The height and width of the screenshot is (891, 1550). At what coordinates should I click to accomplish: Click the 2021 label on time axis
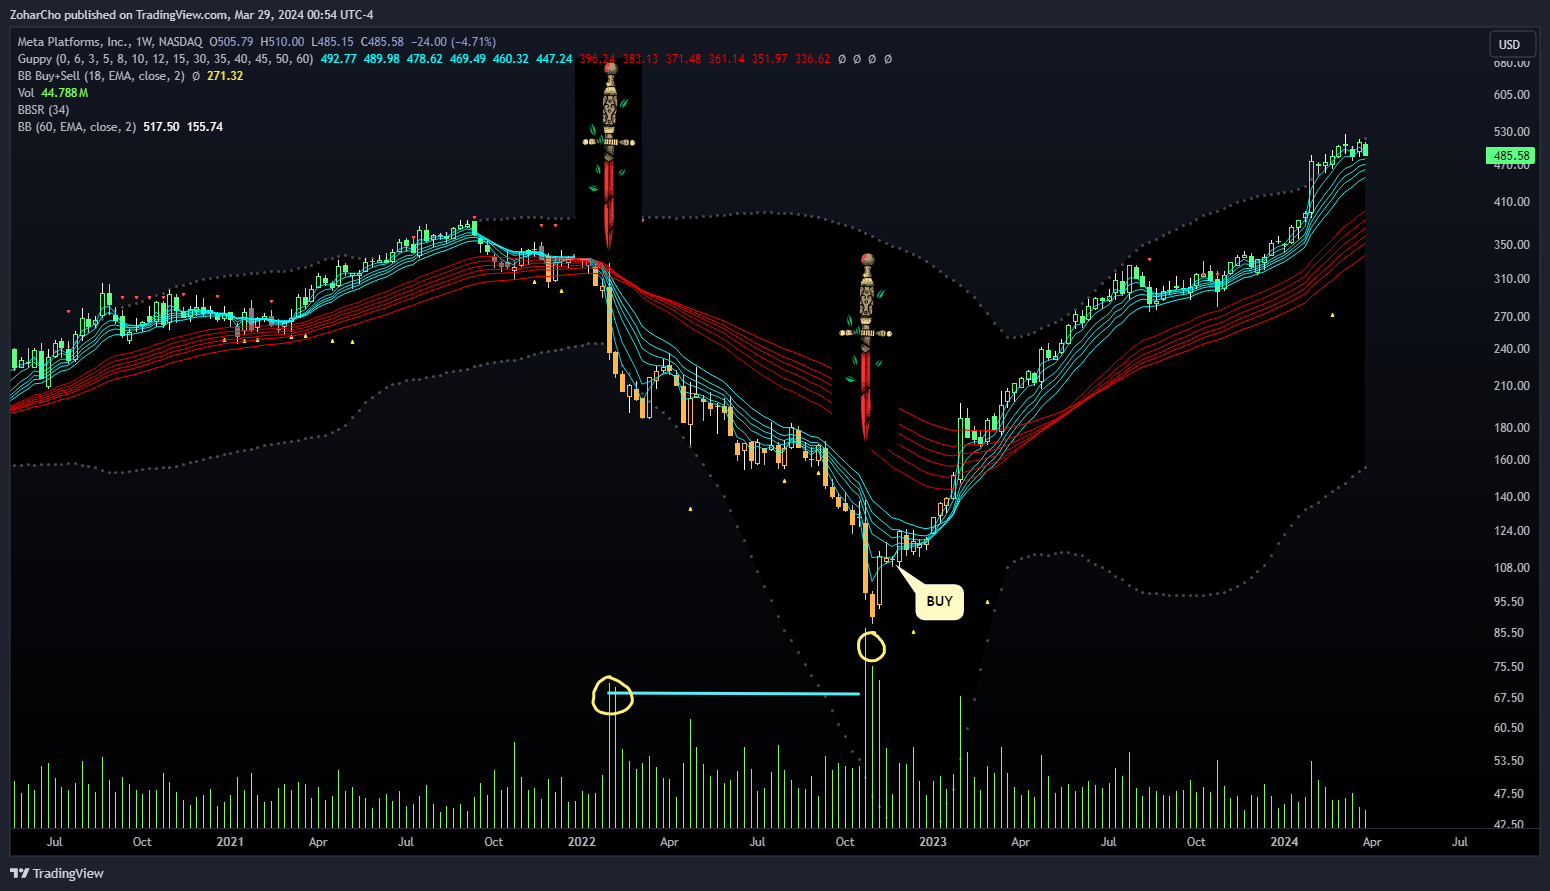point(230,842)
